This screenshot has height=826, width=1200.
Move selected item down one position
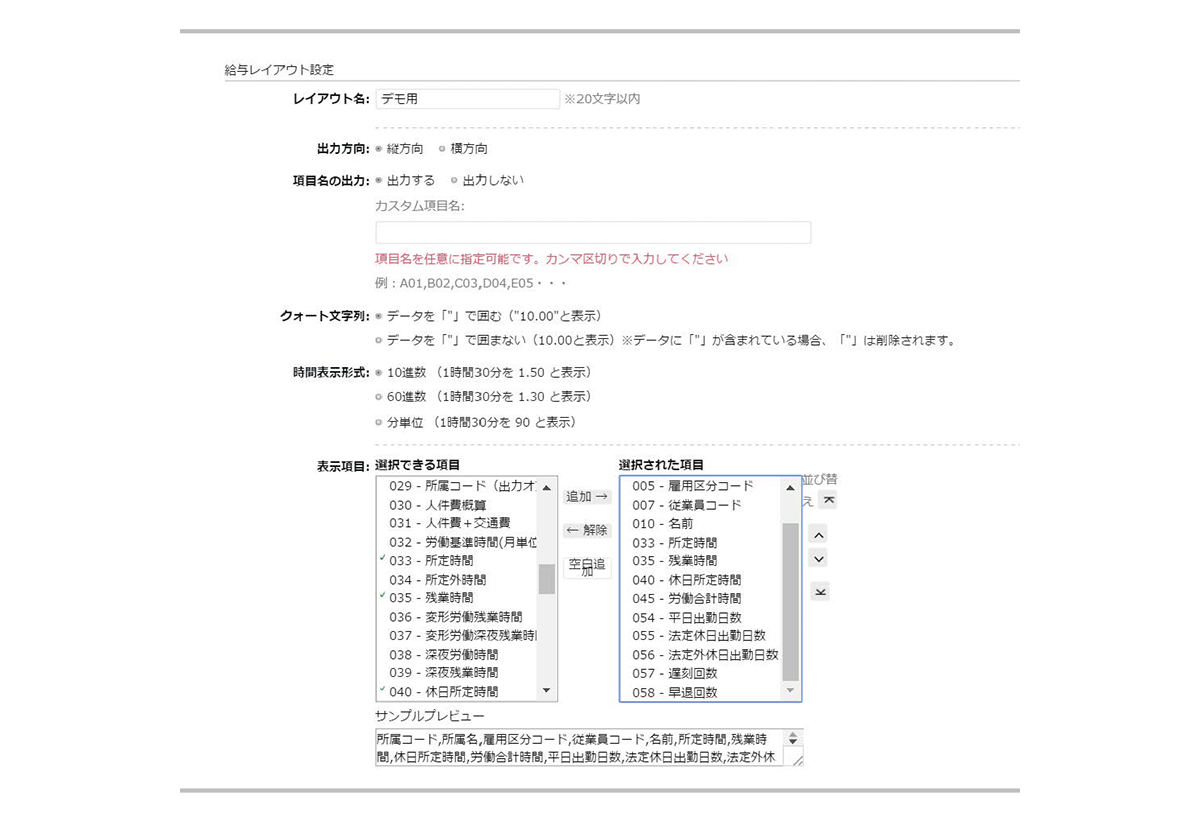[818, 559]
